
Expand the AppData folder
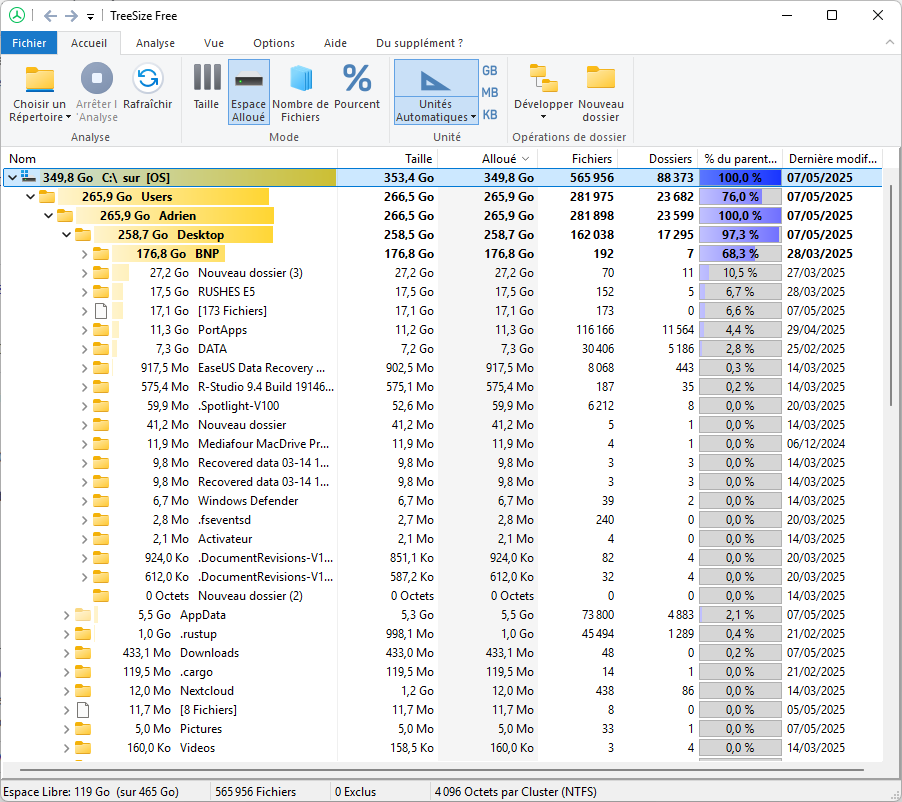(x=66, y=615)
